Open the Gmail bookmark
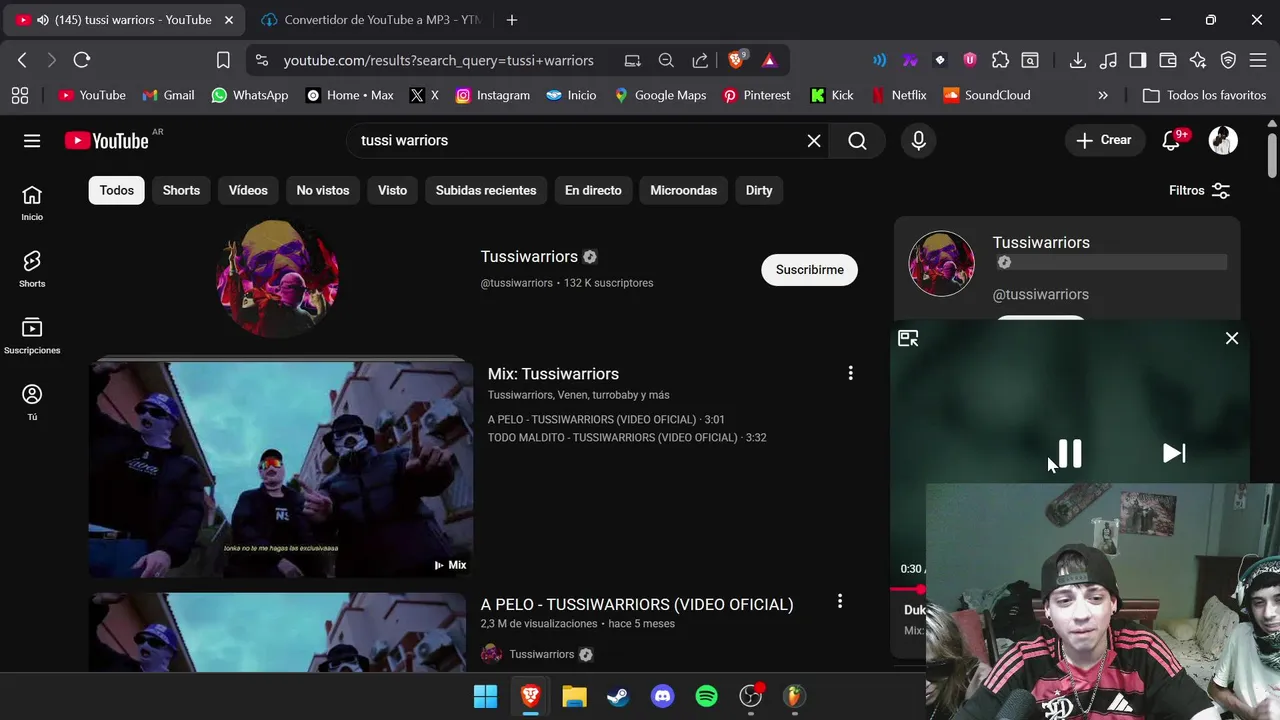Screen dimensions: 1280x720 (x=168, y=95)
